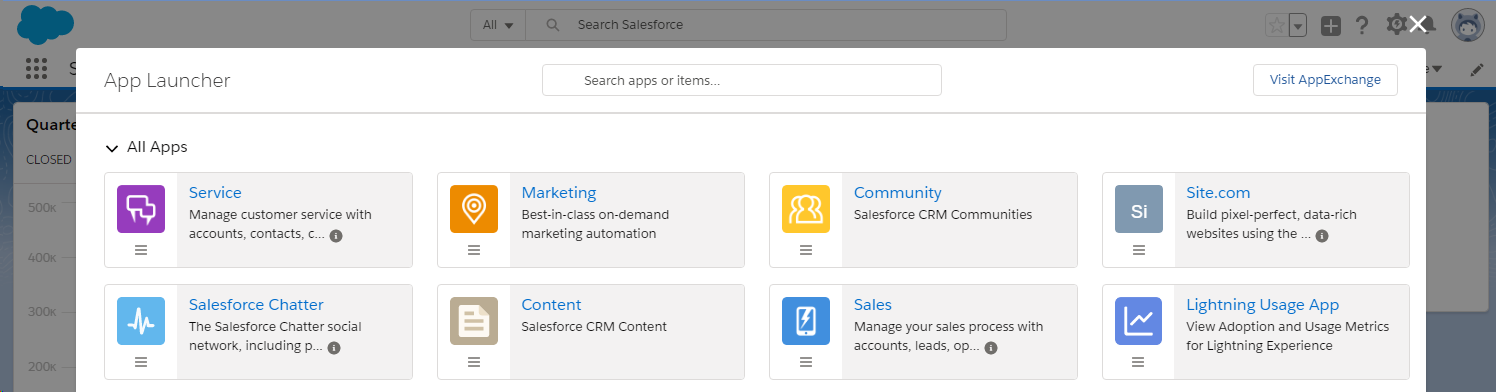This screenshot has width=1496, height=392.
Task: Open the Content app title link
Action: pyautogui.click(x=551, y=305)
